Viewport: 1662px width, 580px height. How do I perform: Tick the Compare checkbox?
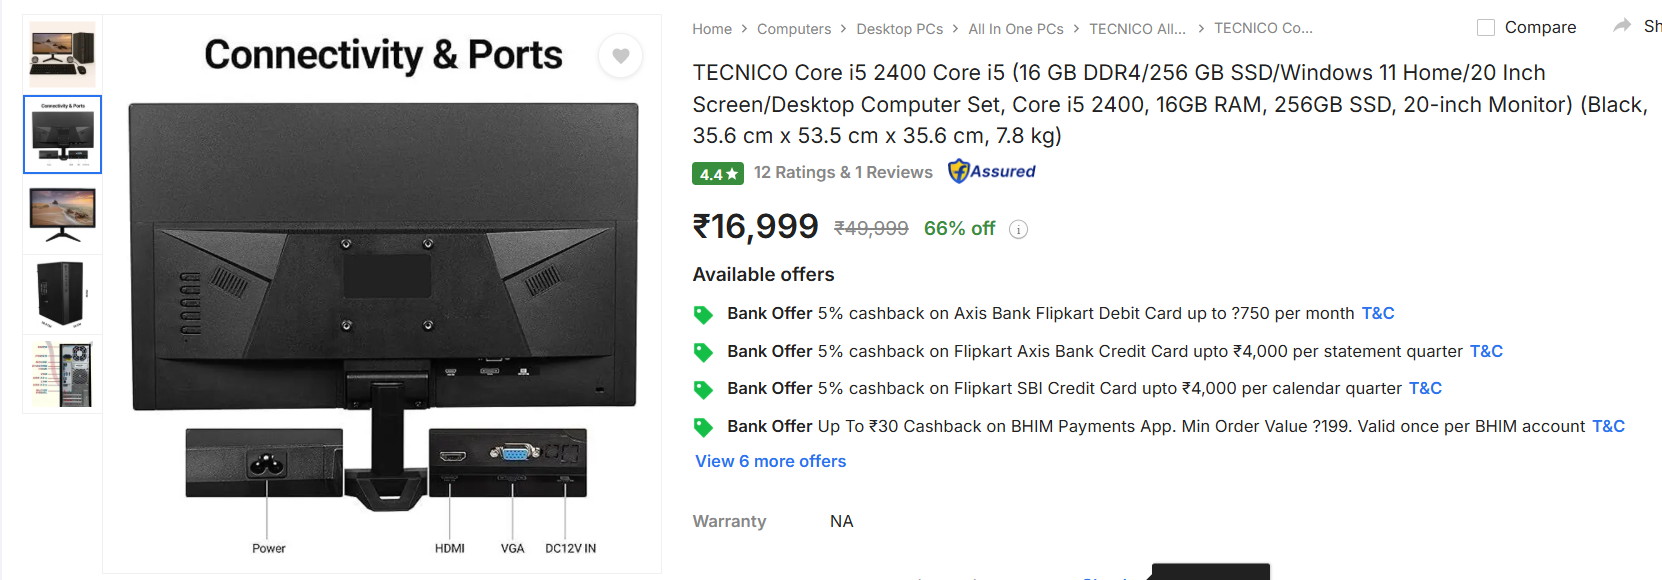pos(1486,28)
